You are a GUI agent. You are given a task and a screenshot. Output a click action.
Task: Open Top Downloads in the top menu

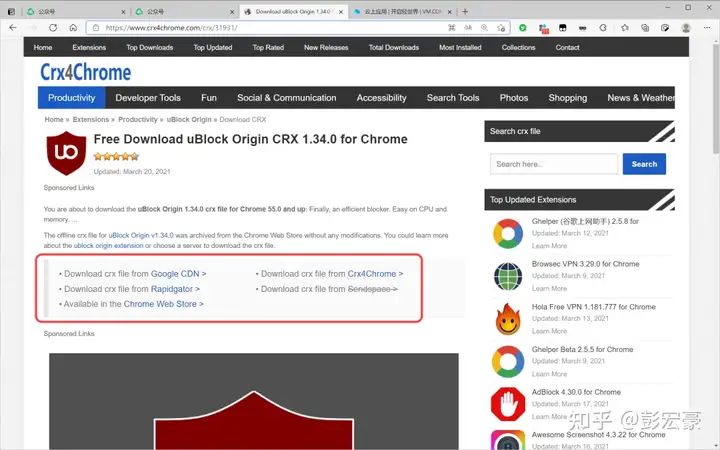[x=150, y=47]
